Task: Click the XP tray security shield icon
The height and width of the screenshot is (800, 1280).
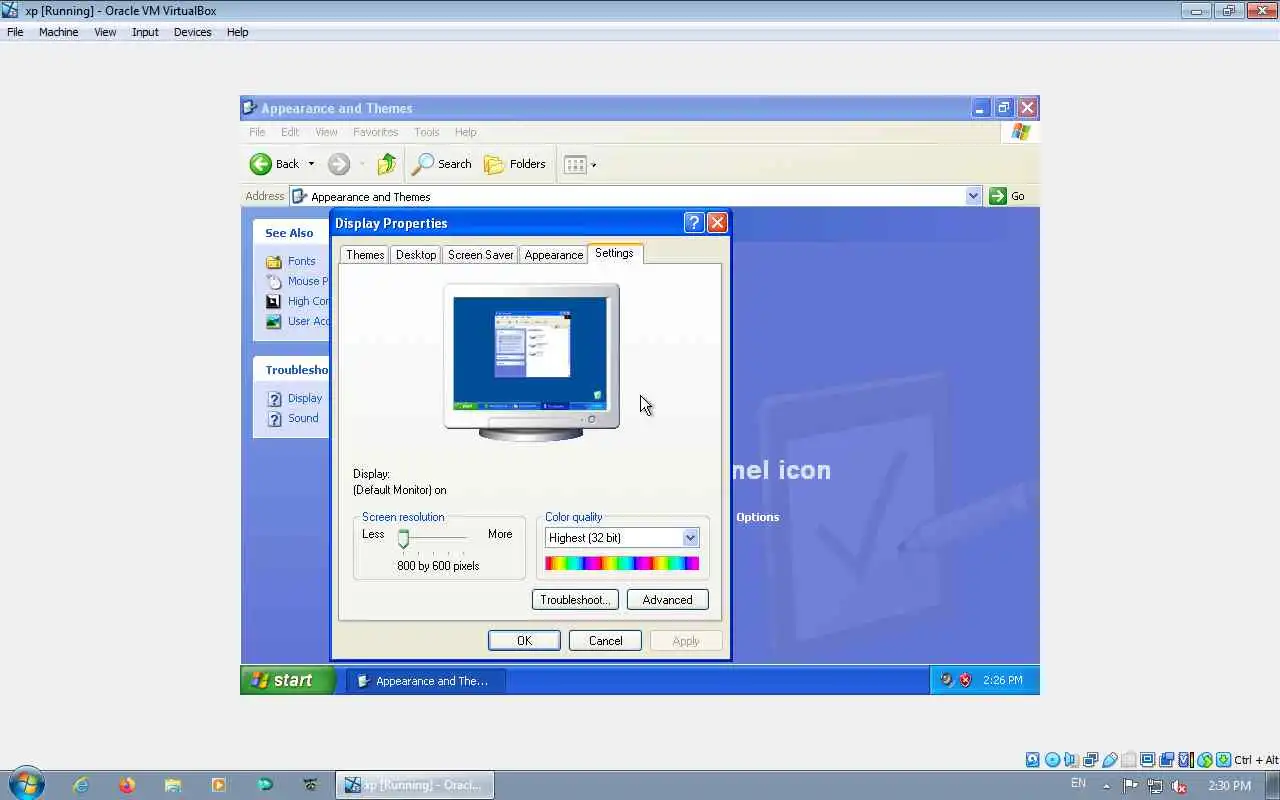Action: click(x=965, y=680)
